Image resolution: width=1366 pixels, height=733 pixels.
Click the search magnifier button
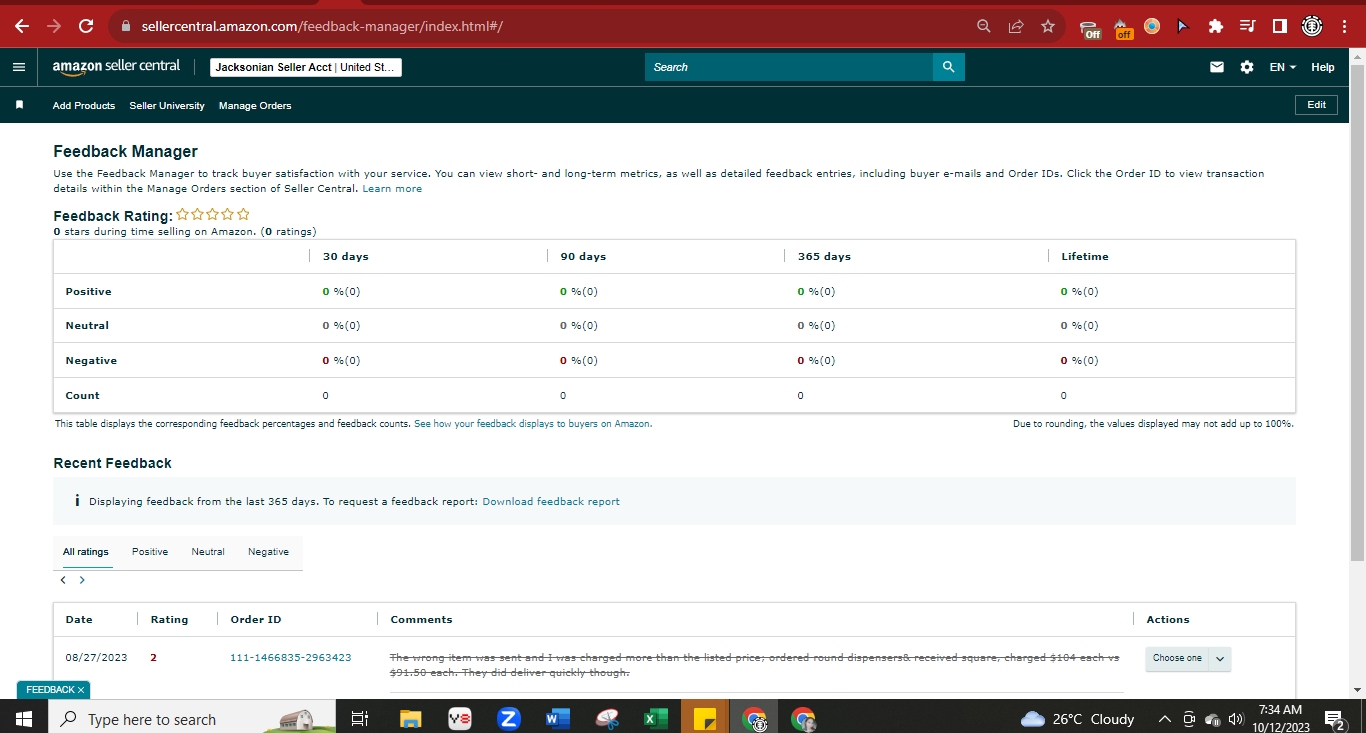coord(949,67)
